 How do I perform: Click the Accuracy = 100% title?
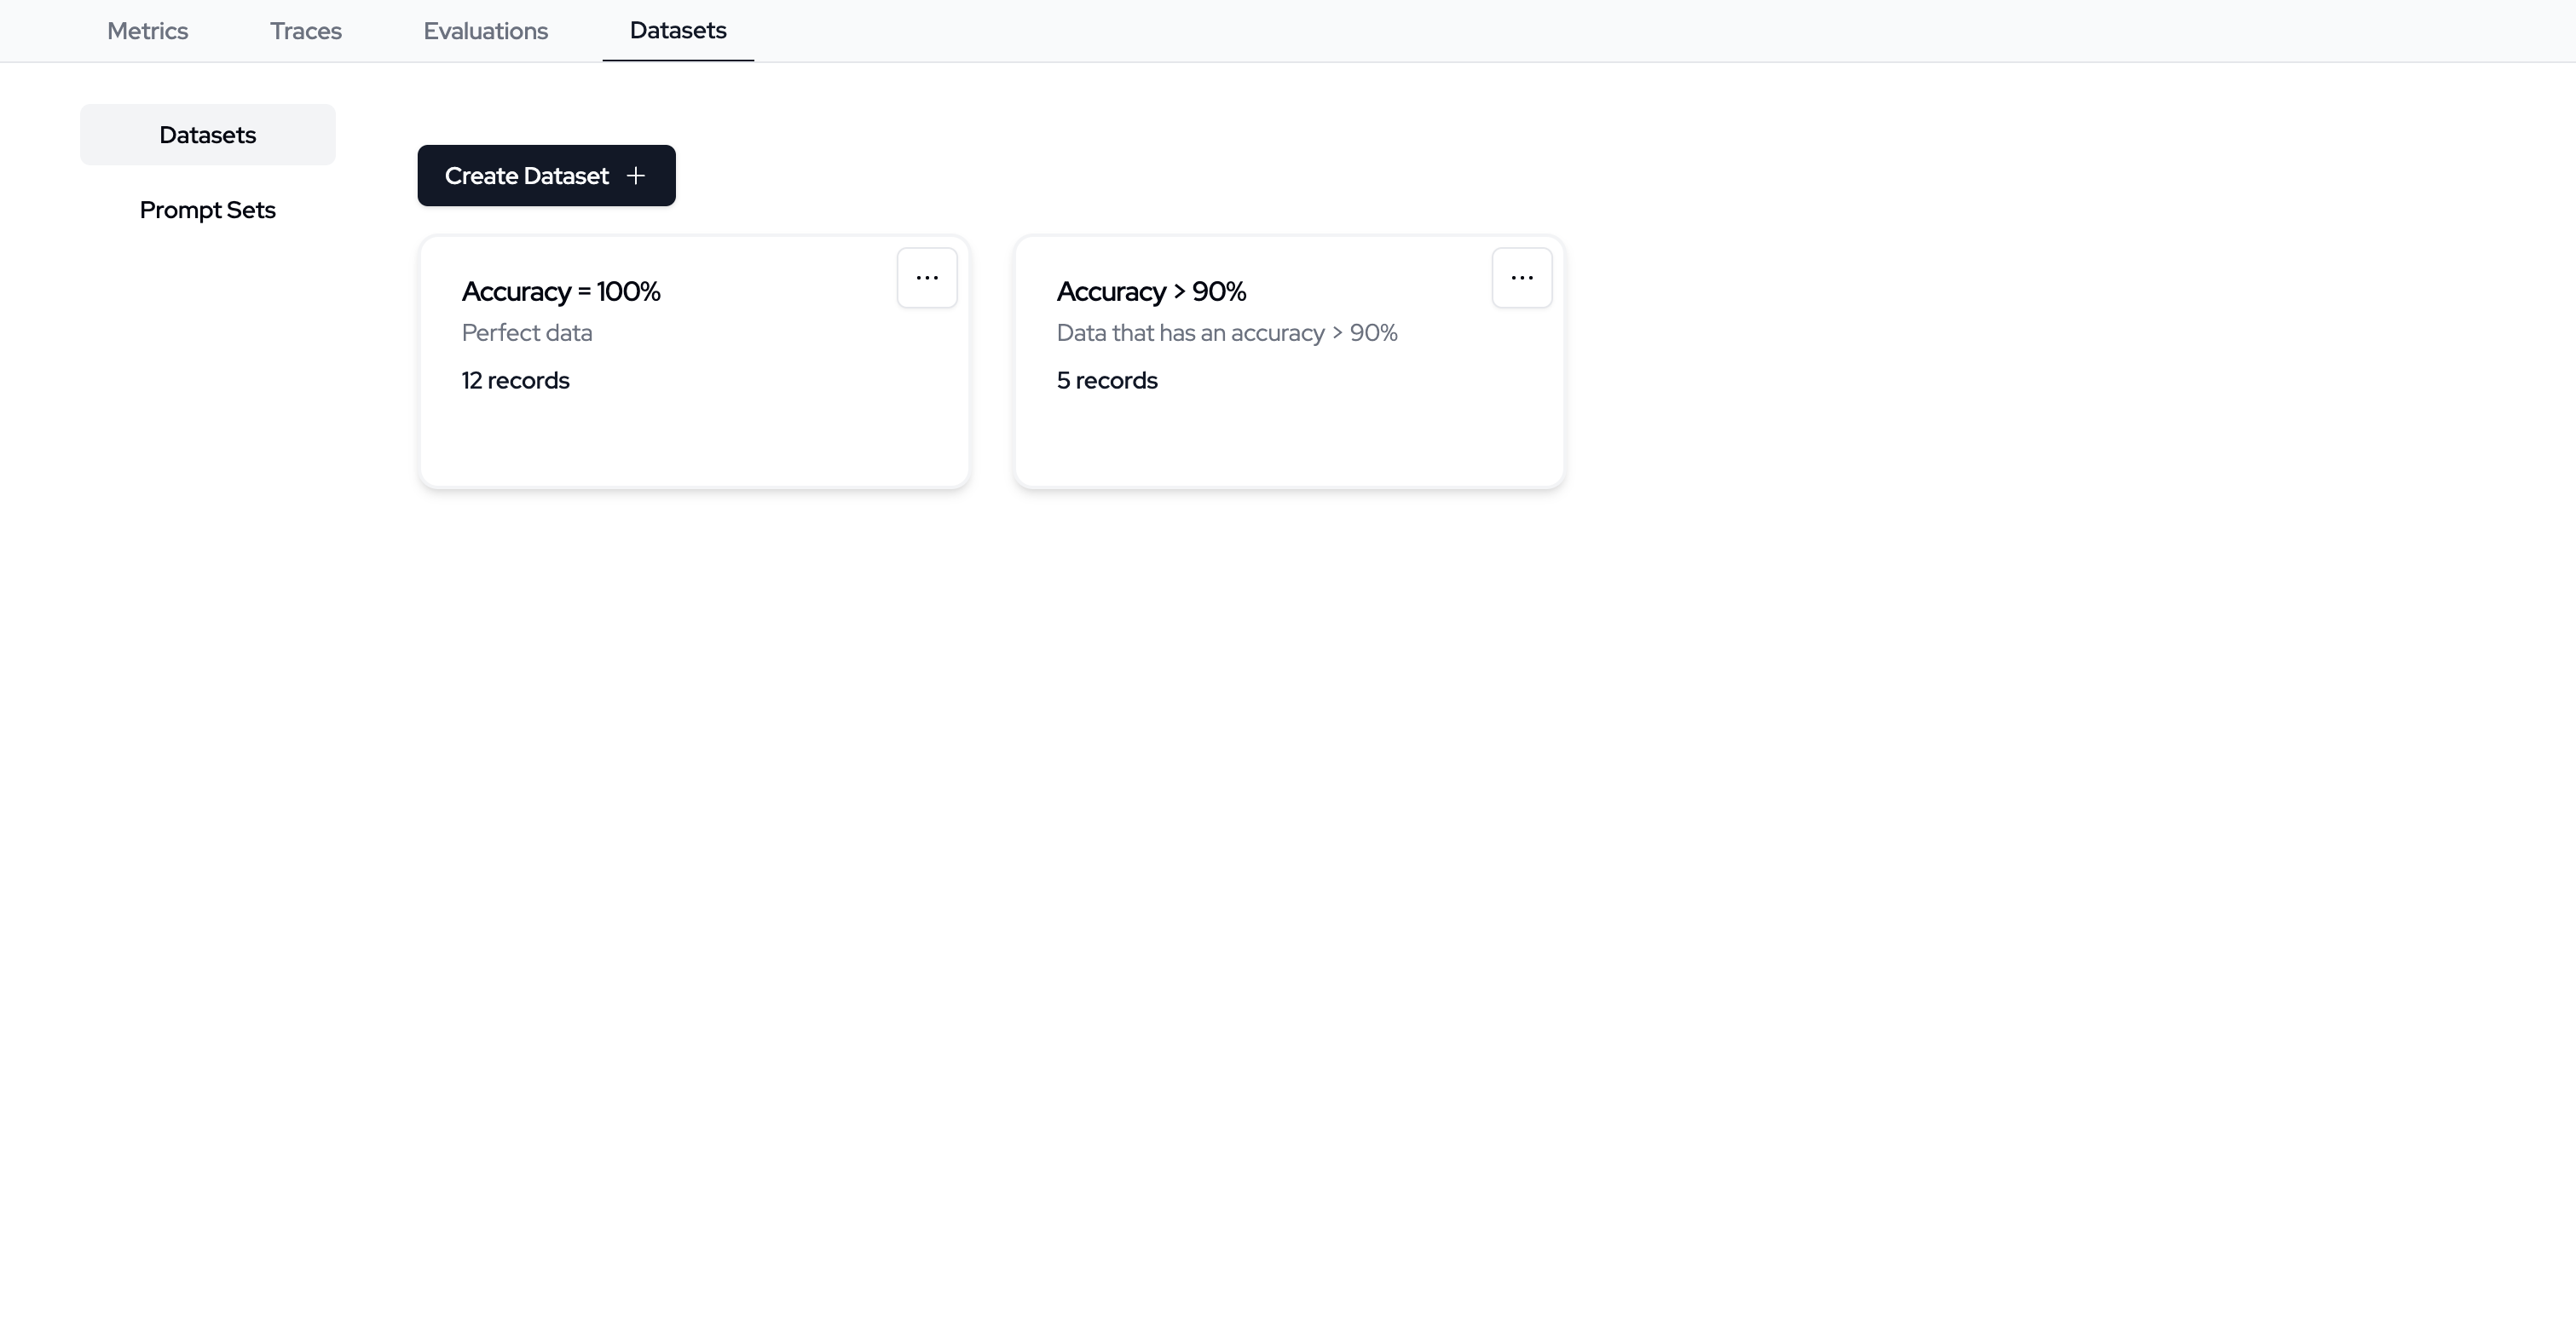[560, 292]
